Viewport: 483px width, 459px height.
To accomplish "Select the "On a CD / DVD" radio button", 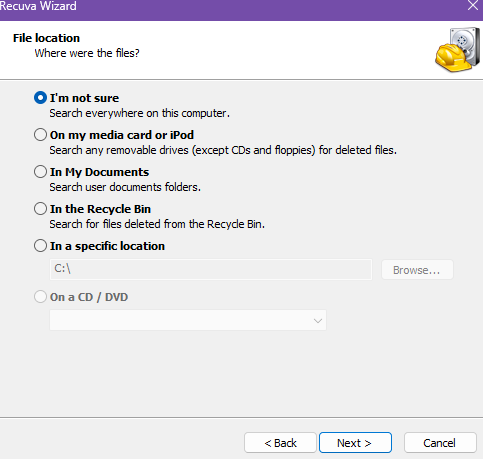I will click(x=40, y=297).
